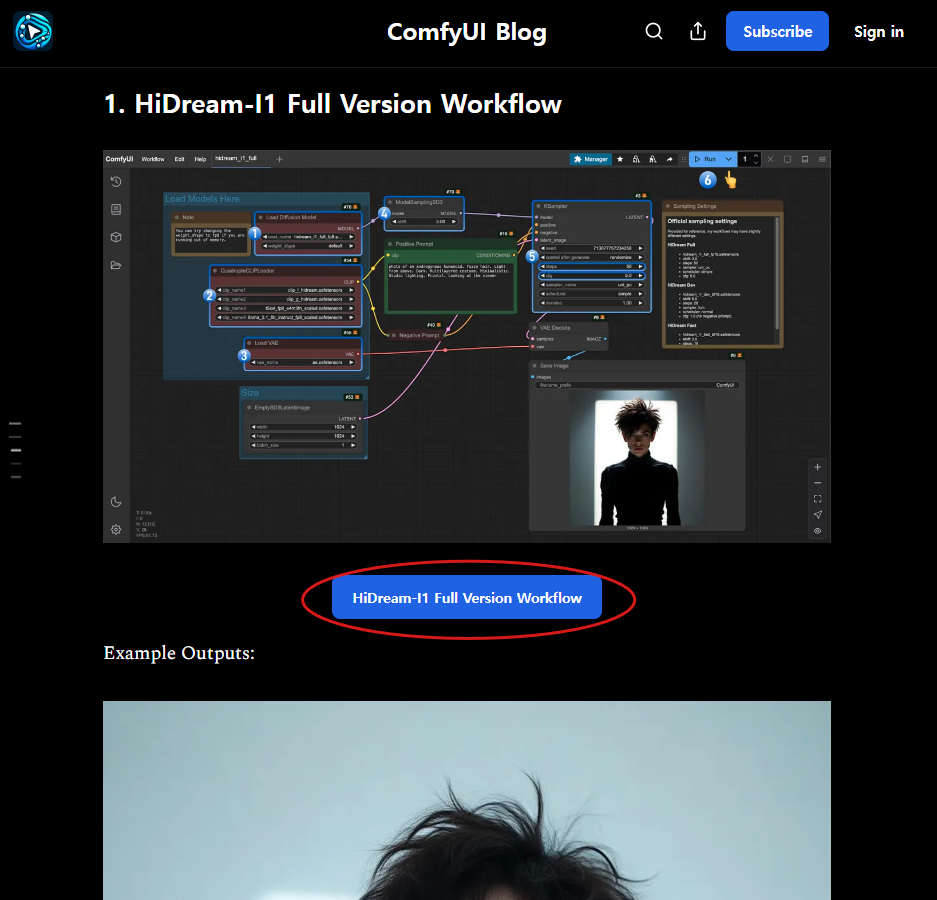Open the ComfyUI Blog title link
This screenshot has height=900, width=937.
pyautogui.click(x=467, y=32)
